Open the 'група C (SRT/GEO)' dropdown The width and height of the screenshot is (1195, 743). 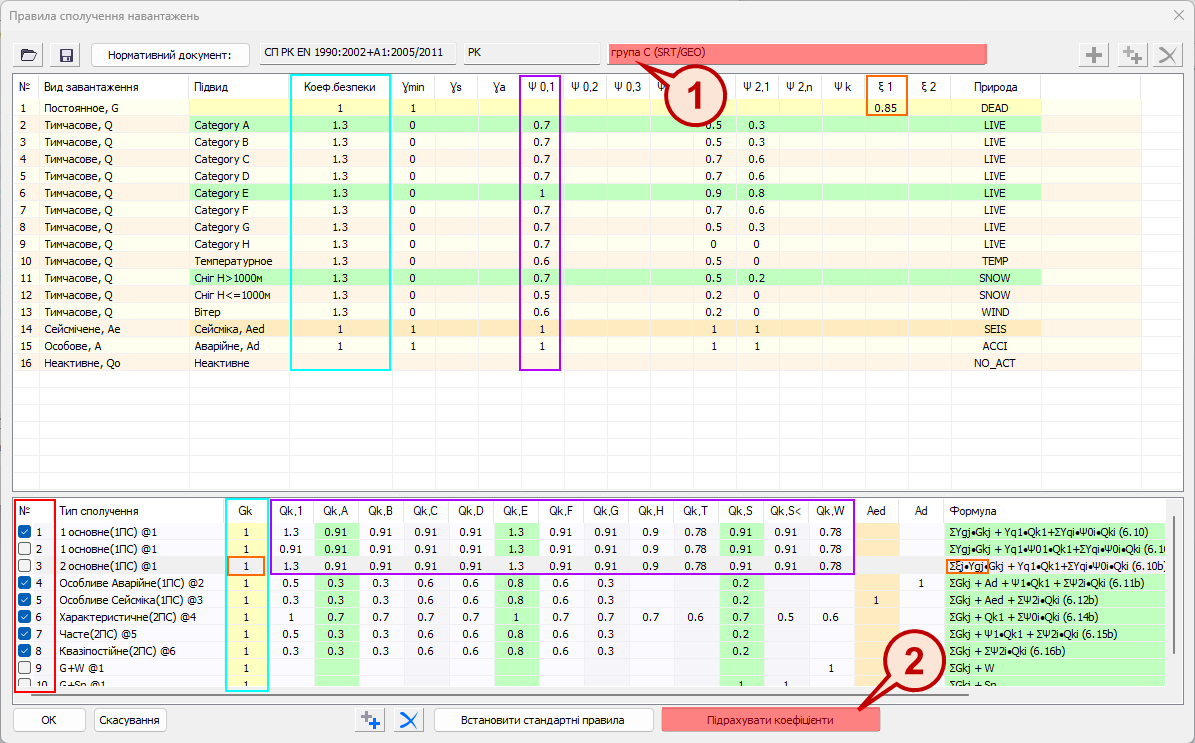click(797, 53)
